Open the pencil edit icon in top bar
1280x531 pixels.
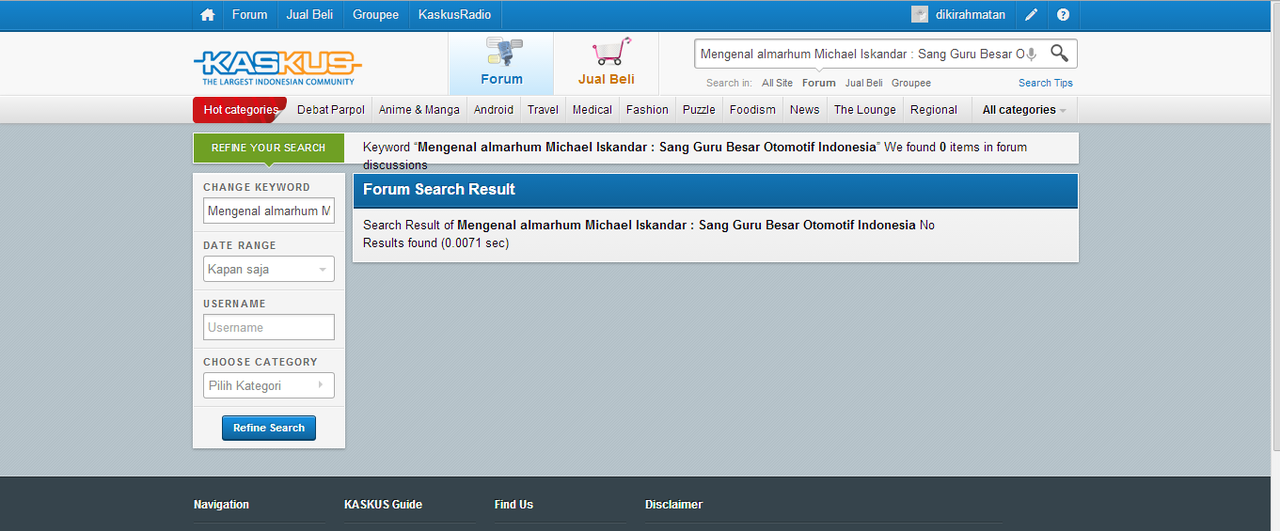point(1032,15)
